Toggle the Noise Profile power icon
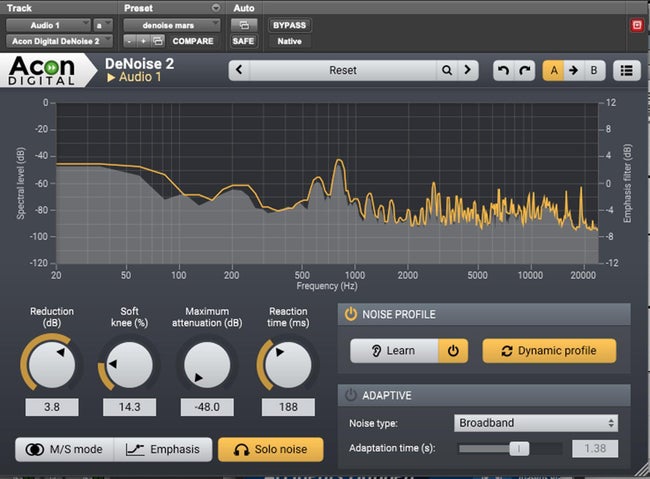 pyautogui.click(x=351, y=314)
